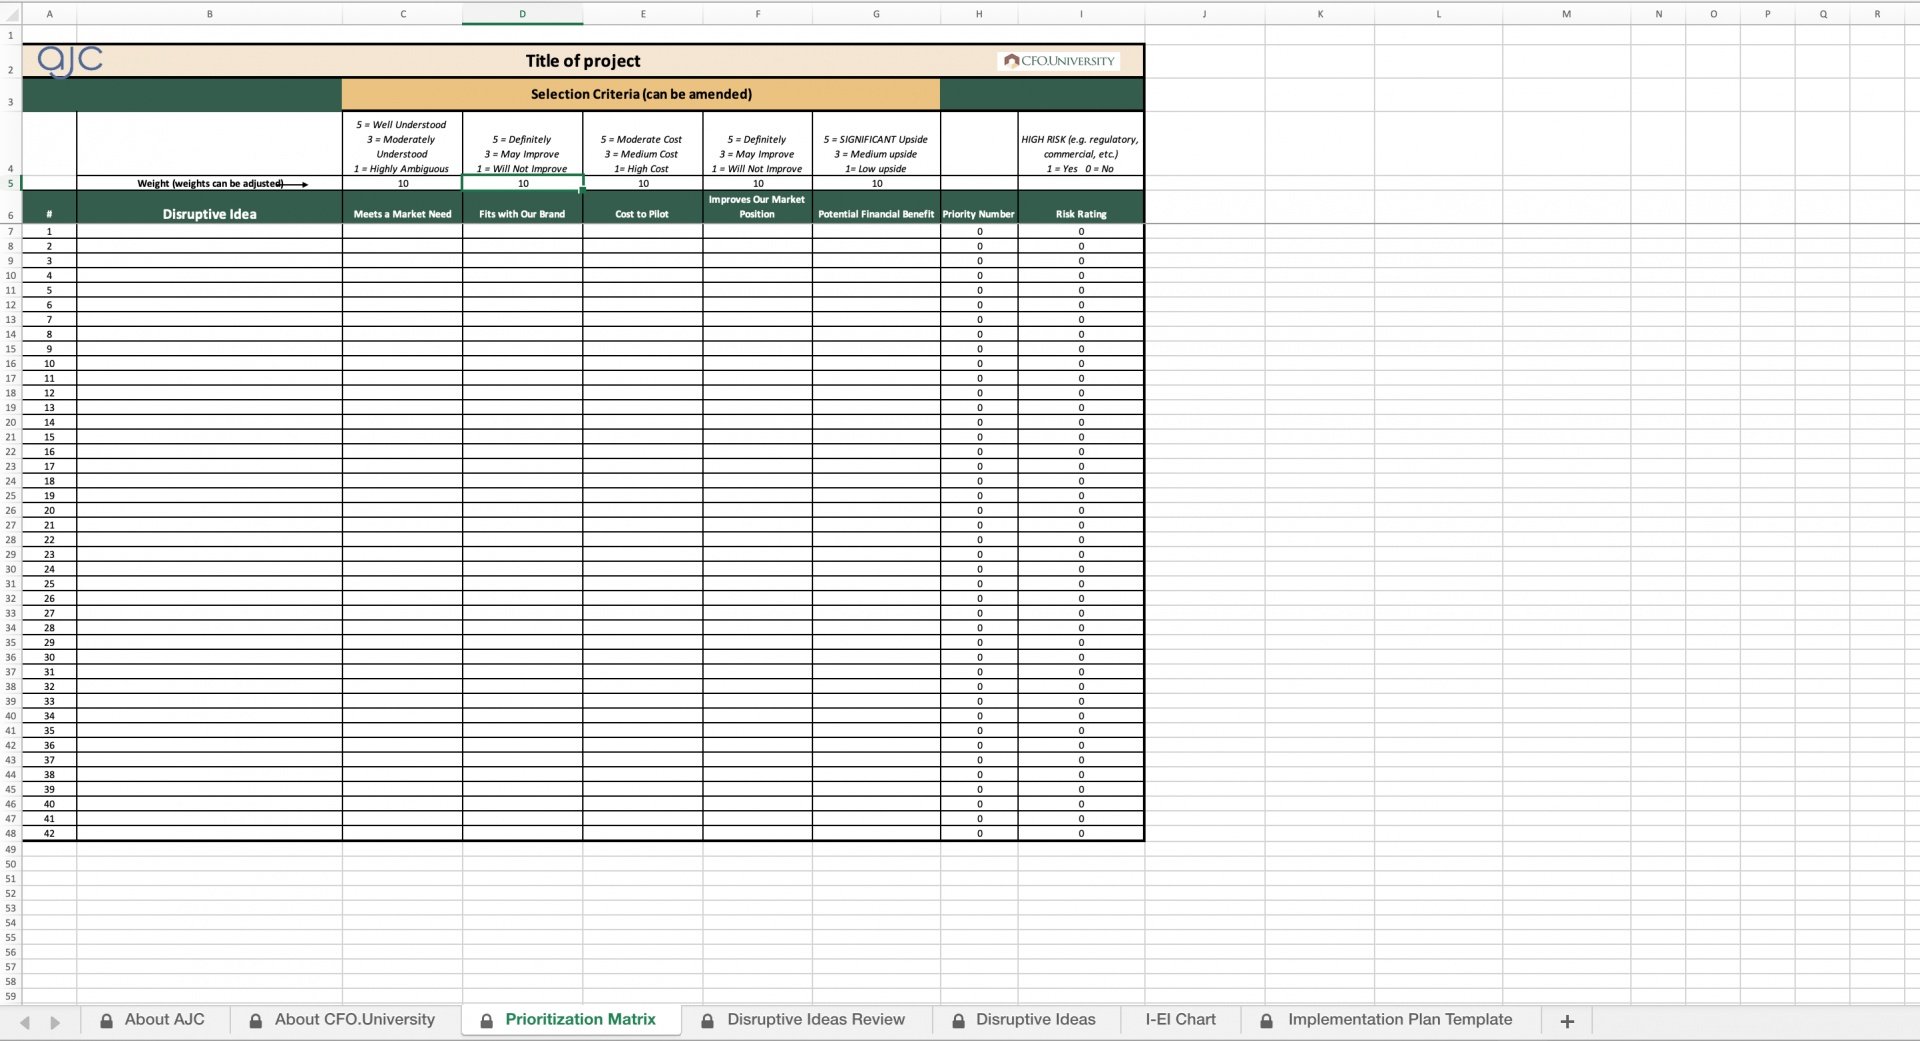Select the Risk Rating cell for idea 1

(x=1081, y=231)
